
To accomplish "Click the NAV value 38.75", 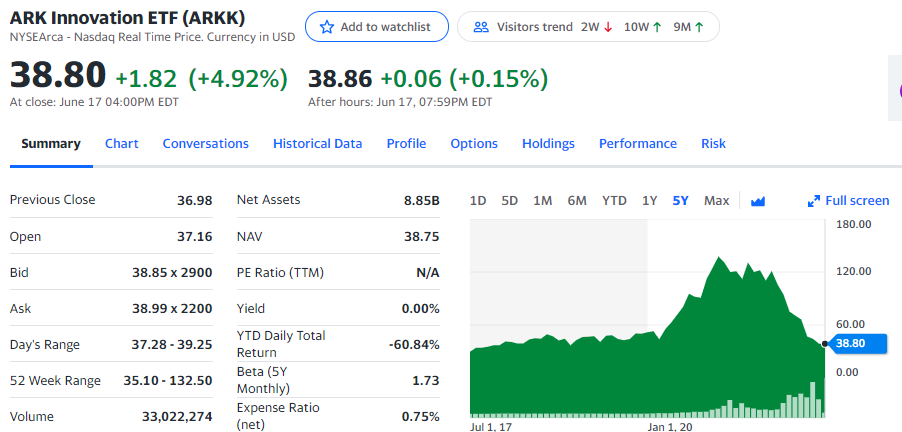I will pyautogui.click(x=422, y=236).
